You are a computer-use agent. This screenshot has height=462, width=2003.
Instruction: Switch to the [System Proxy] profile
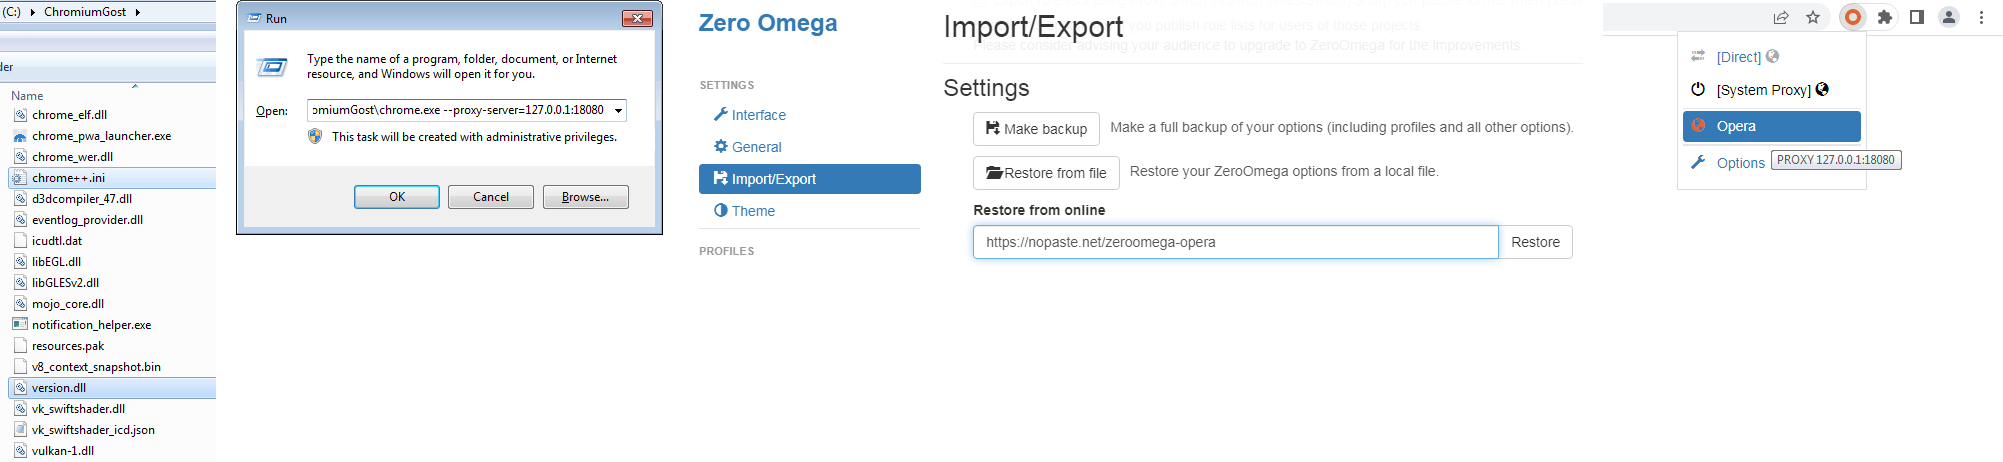[x=1763, y=90]
